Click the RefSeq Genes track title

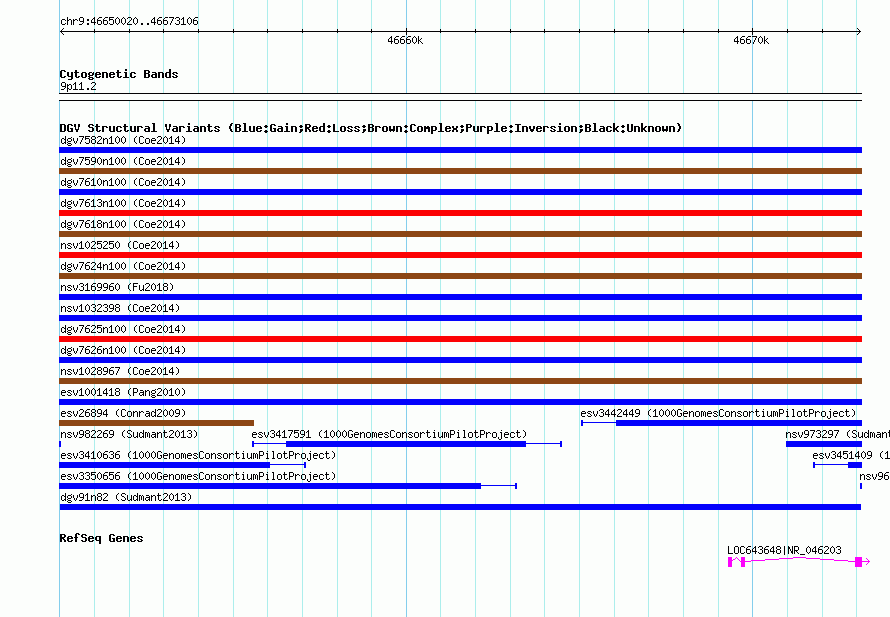pos(101,538)
